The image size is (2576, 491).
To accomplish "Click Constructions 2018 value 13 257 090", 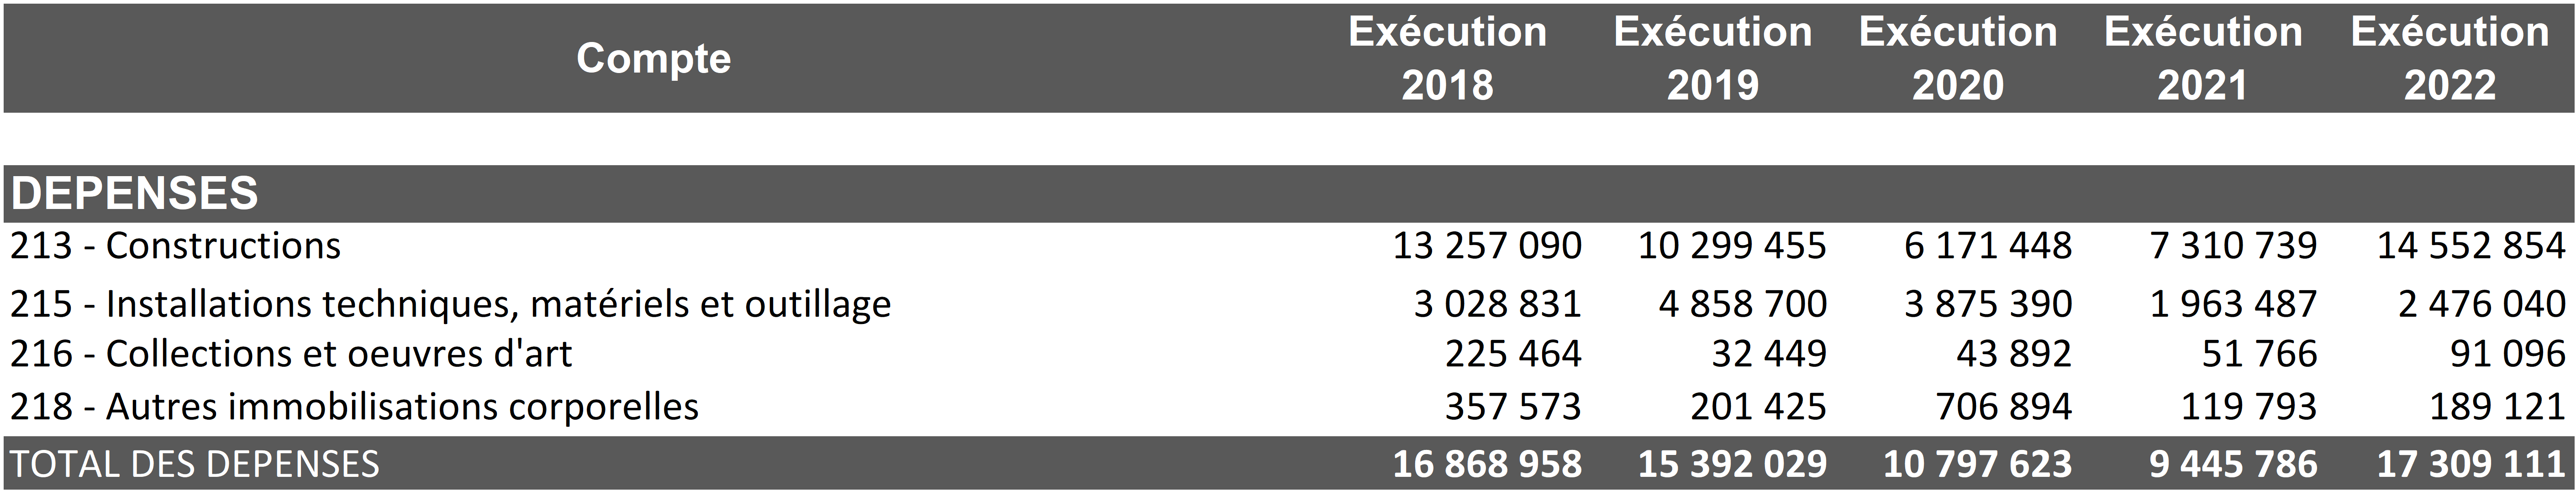I will tap(1487, 246).
